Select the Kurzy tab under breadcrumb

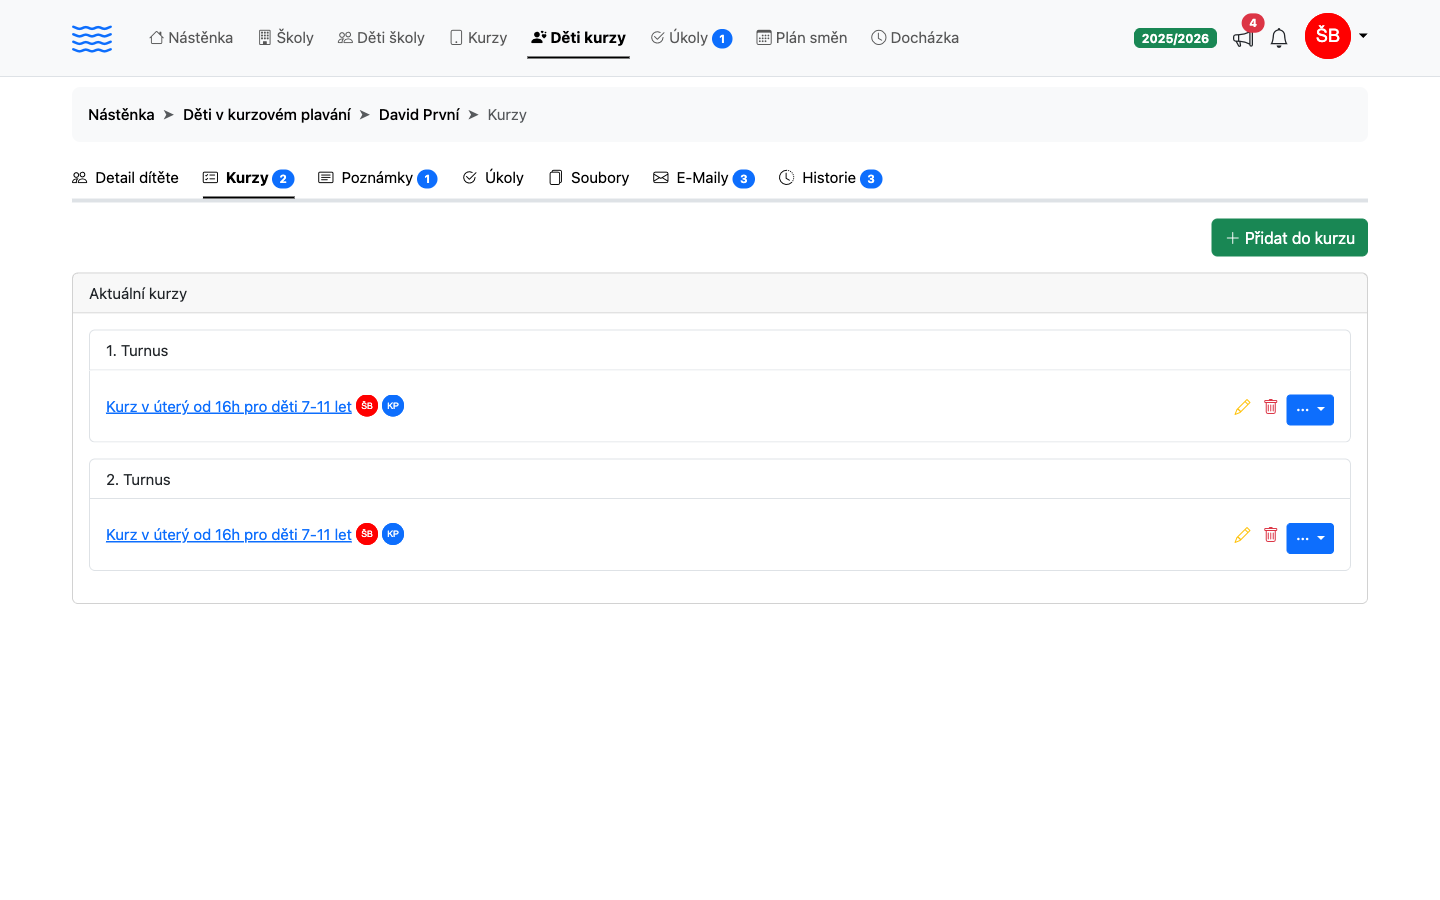[248, 178]
